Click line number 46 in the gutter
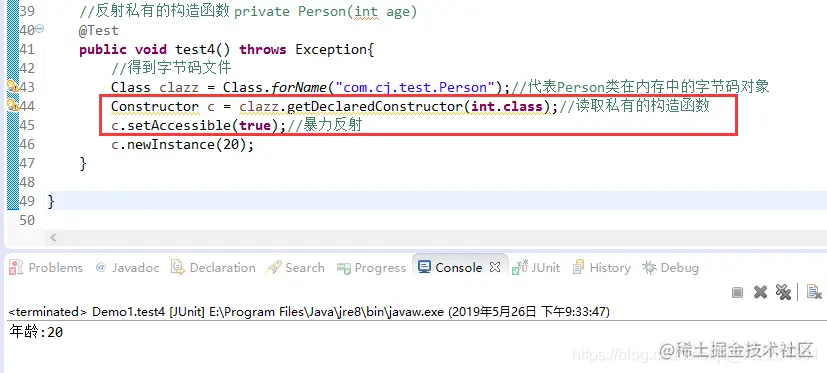Screen dimensions: 827x373 tap(26, 144)
